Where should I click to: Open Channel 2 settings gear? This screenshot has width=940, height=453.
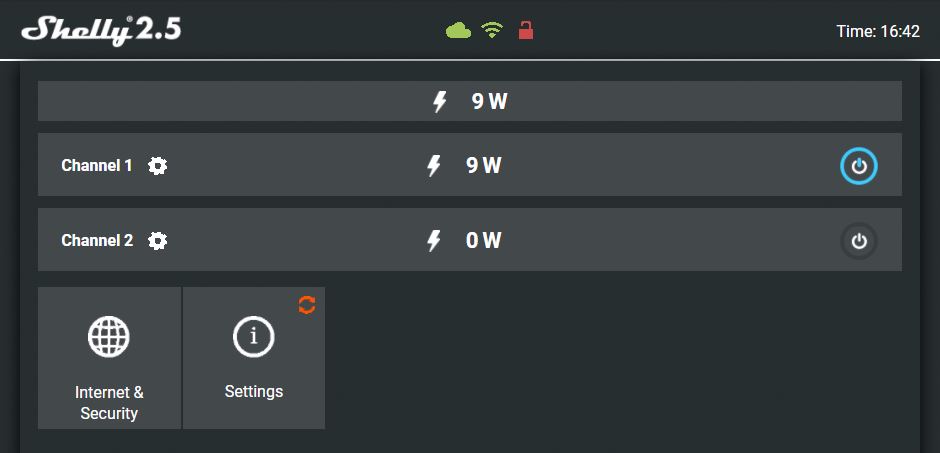click(158, 241)
